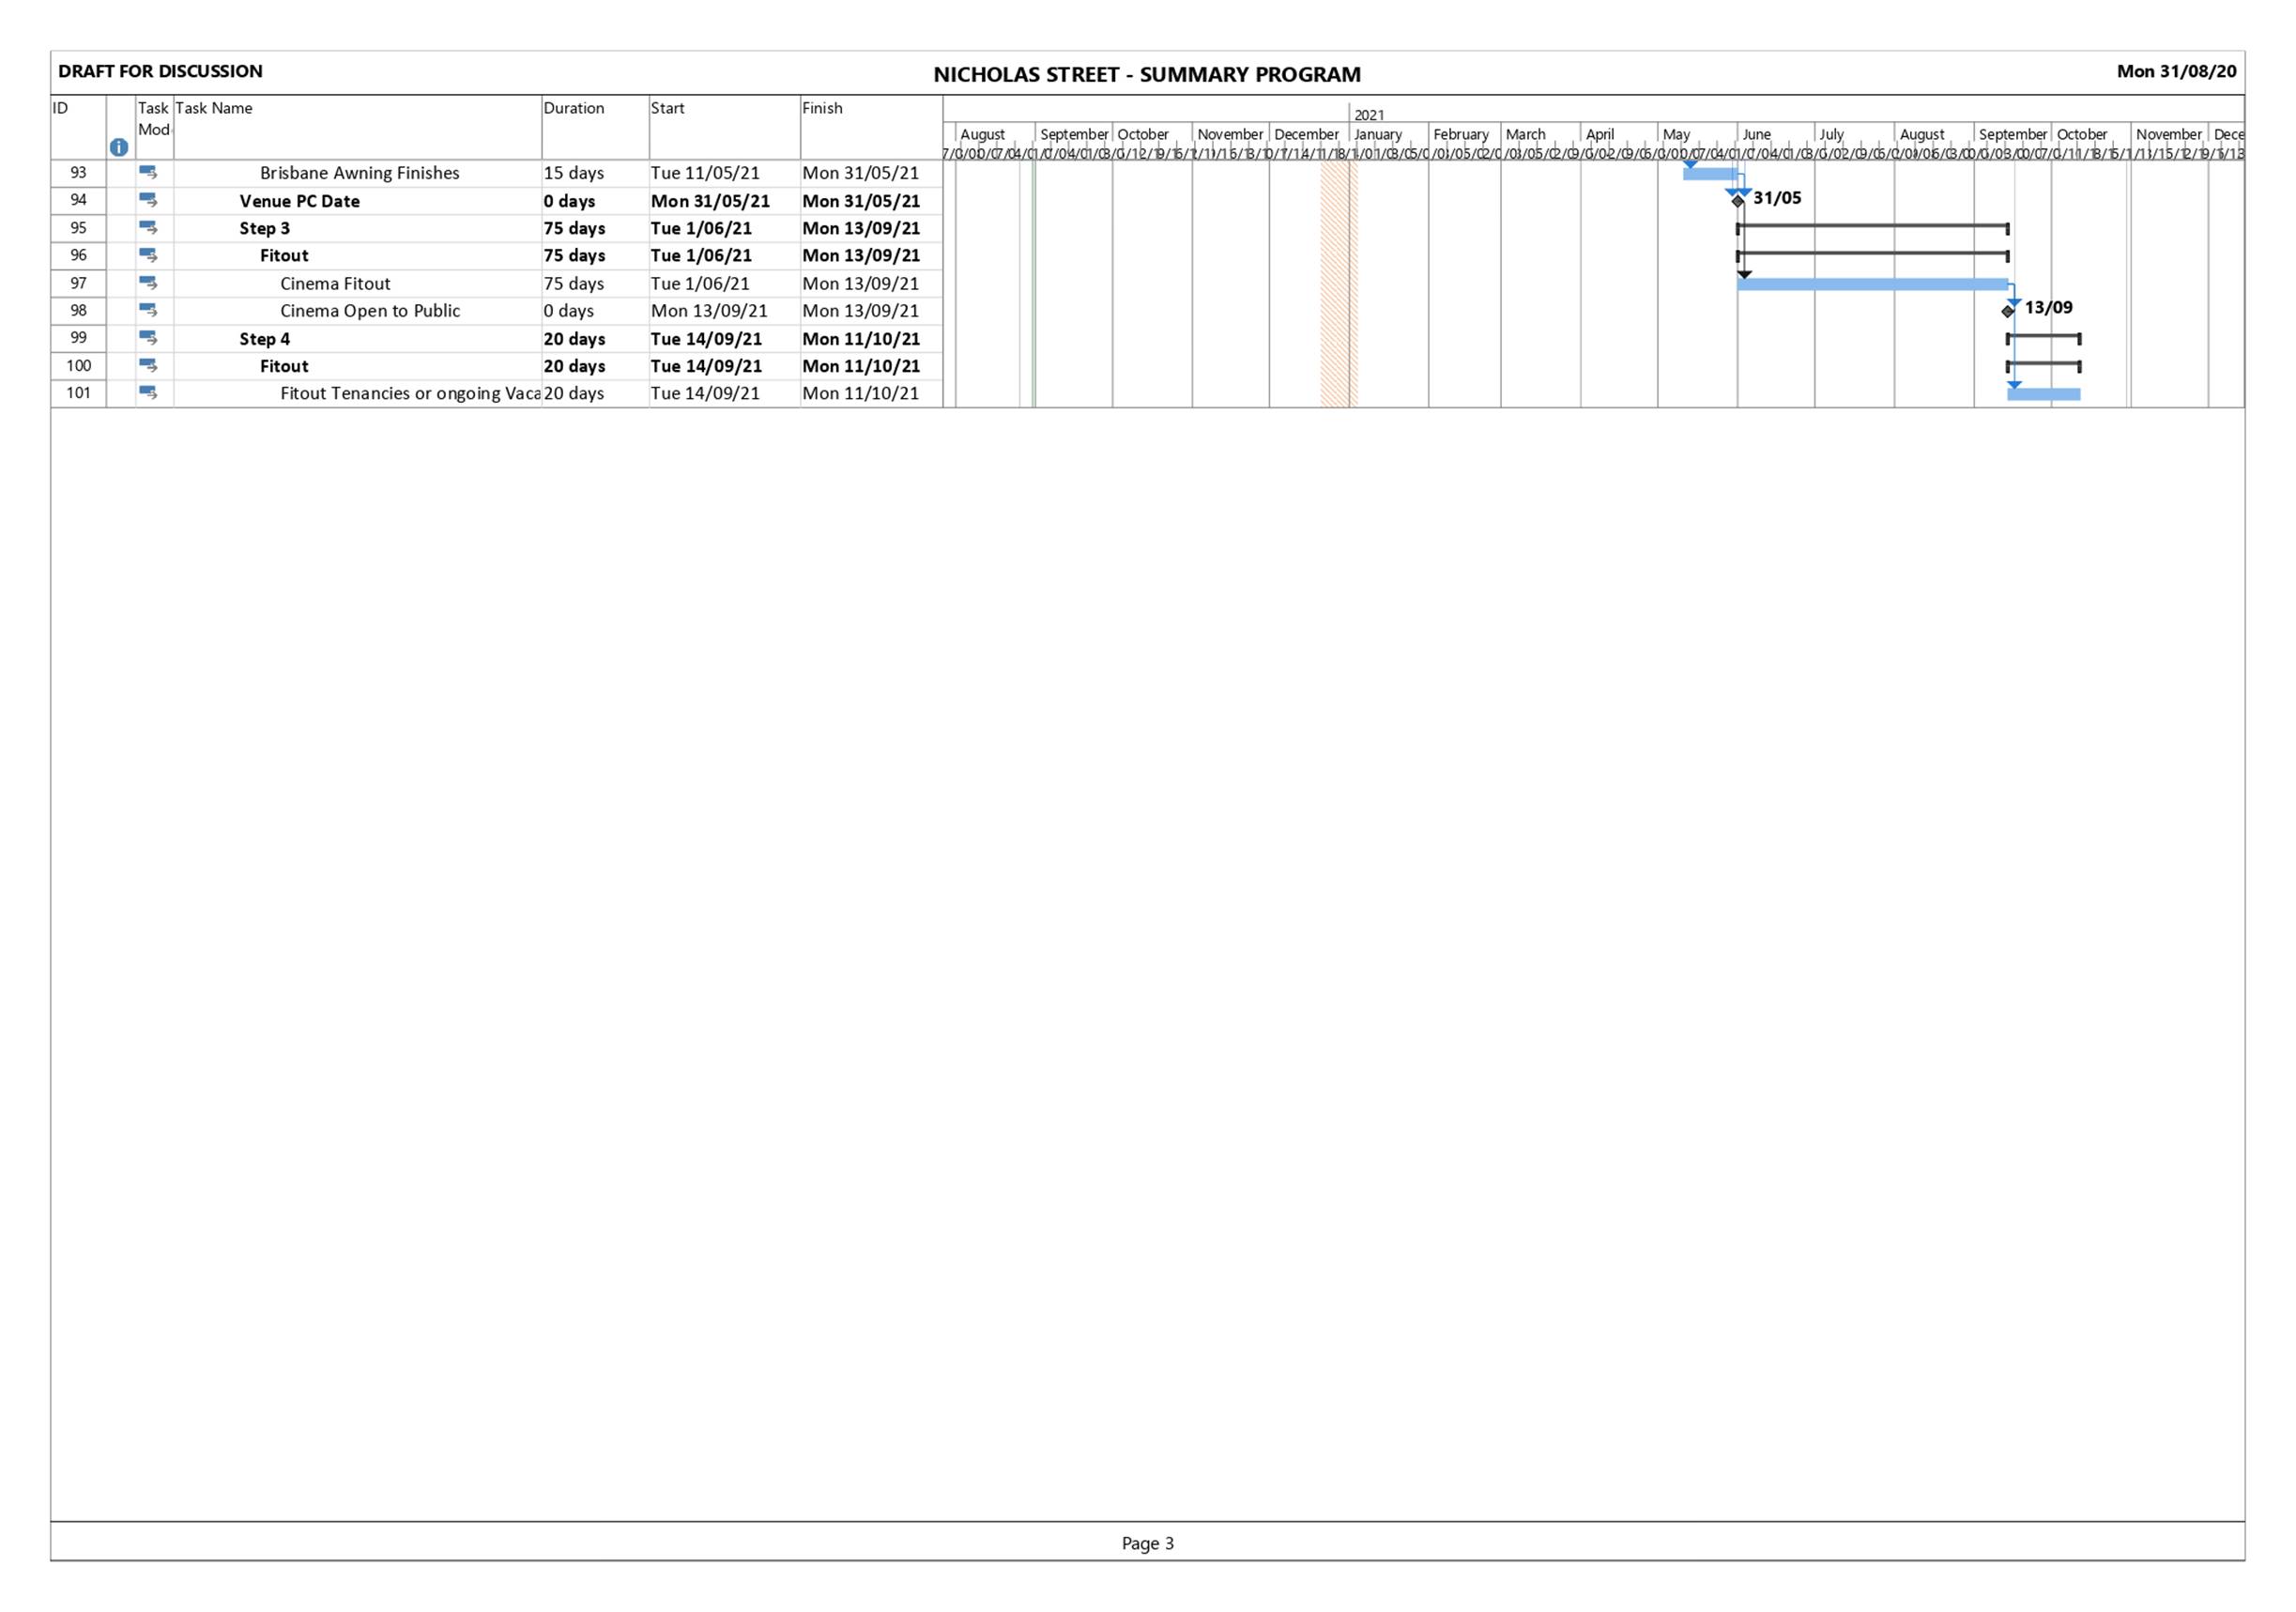Select the Brisbane Awning Finishes task name
The image size is (2296, 1612).
[360, 173]
